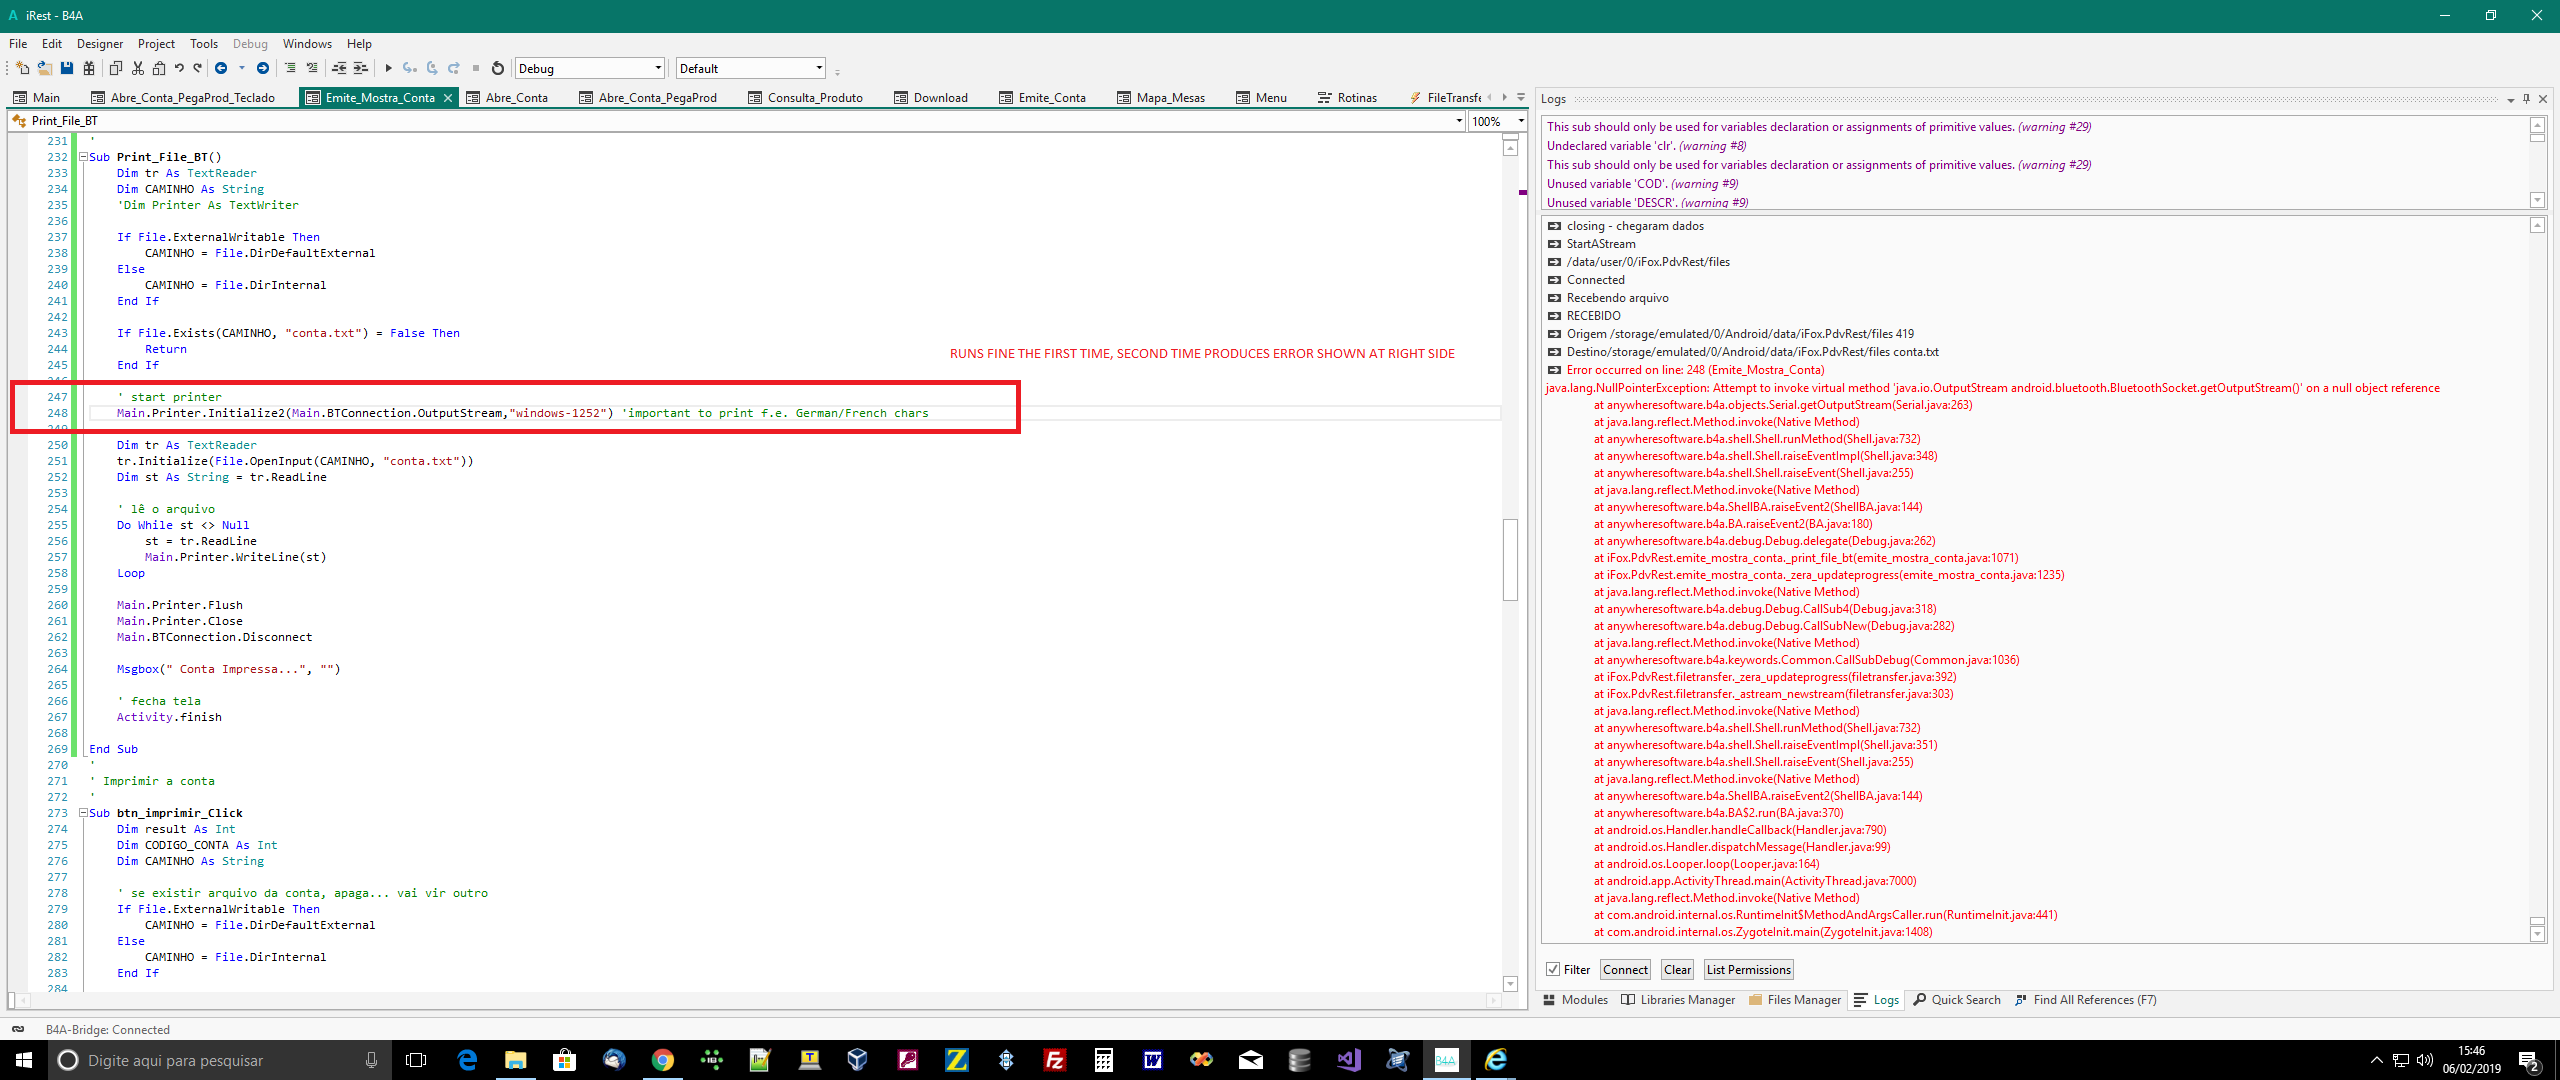Click the Navigate Forward blue arrow
Image resolution: width=2560 pixels, height=1080 pixels.
263,68
